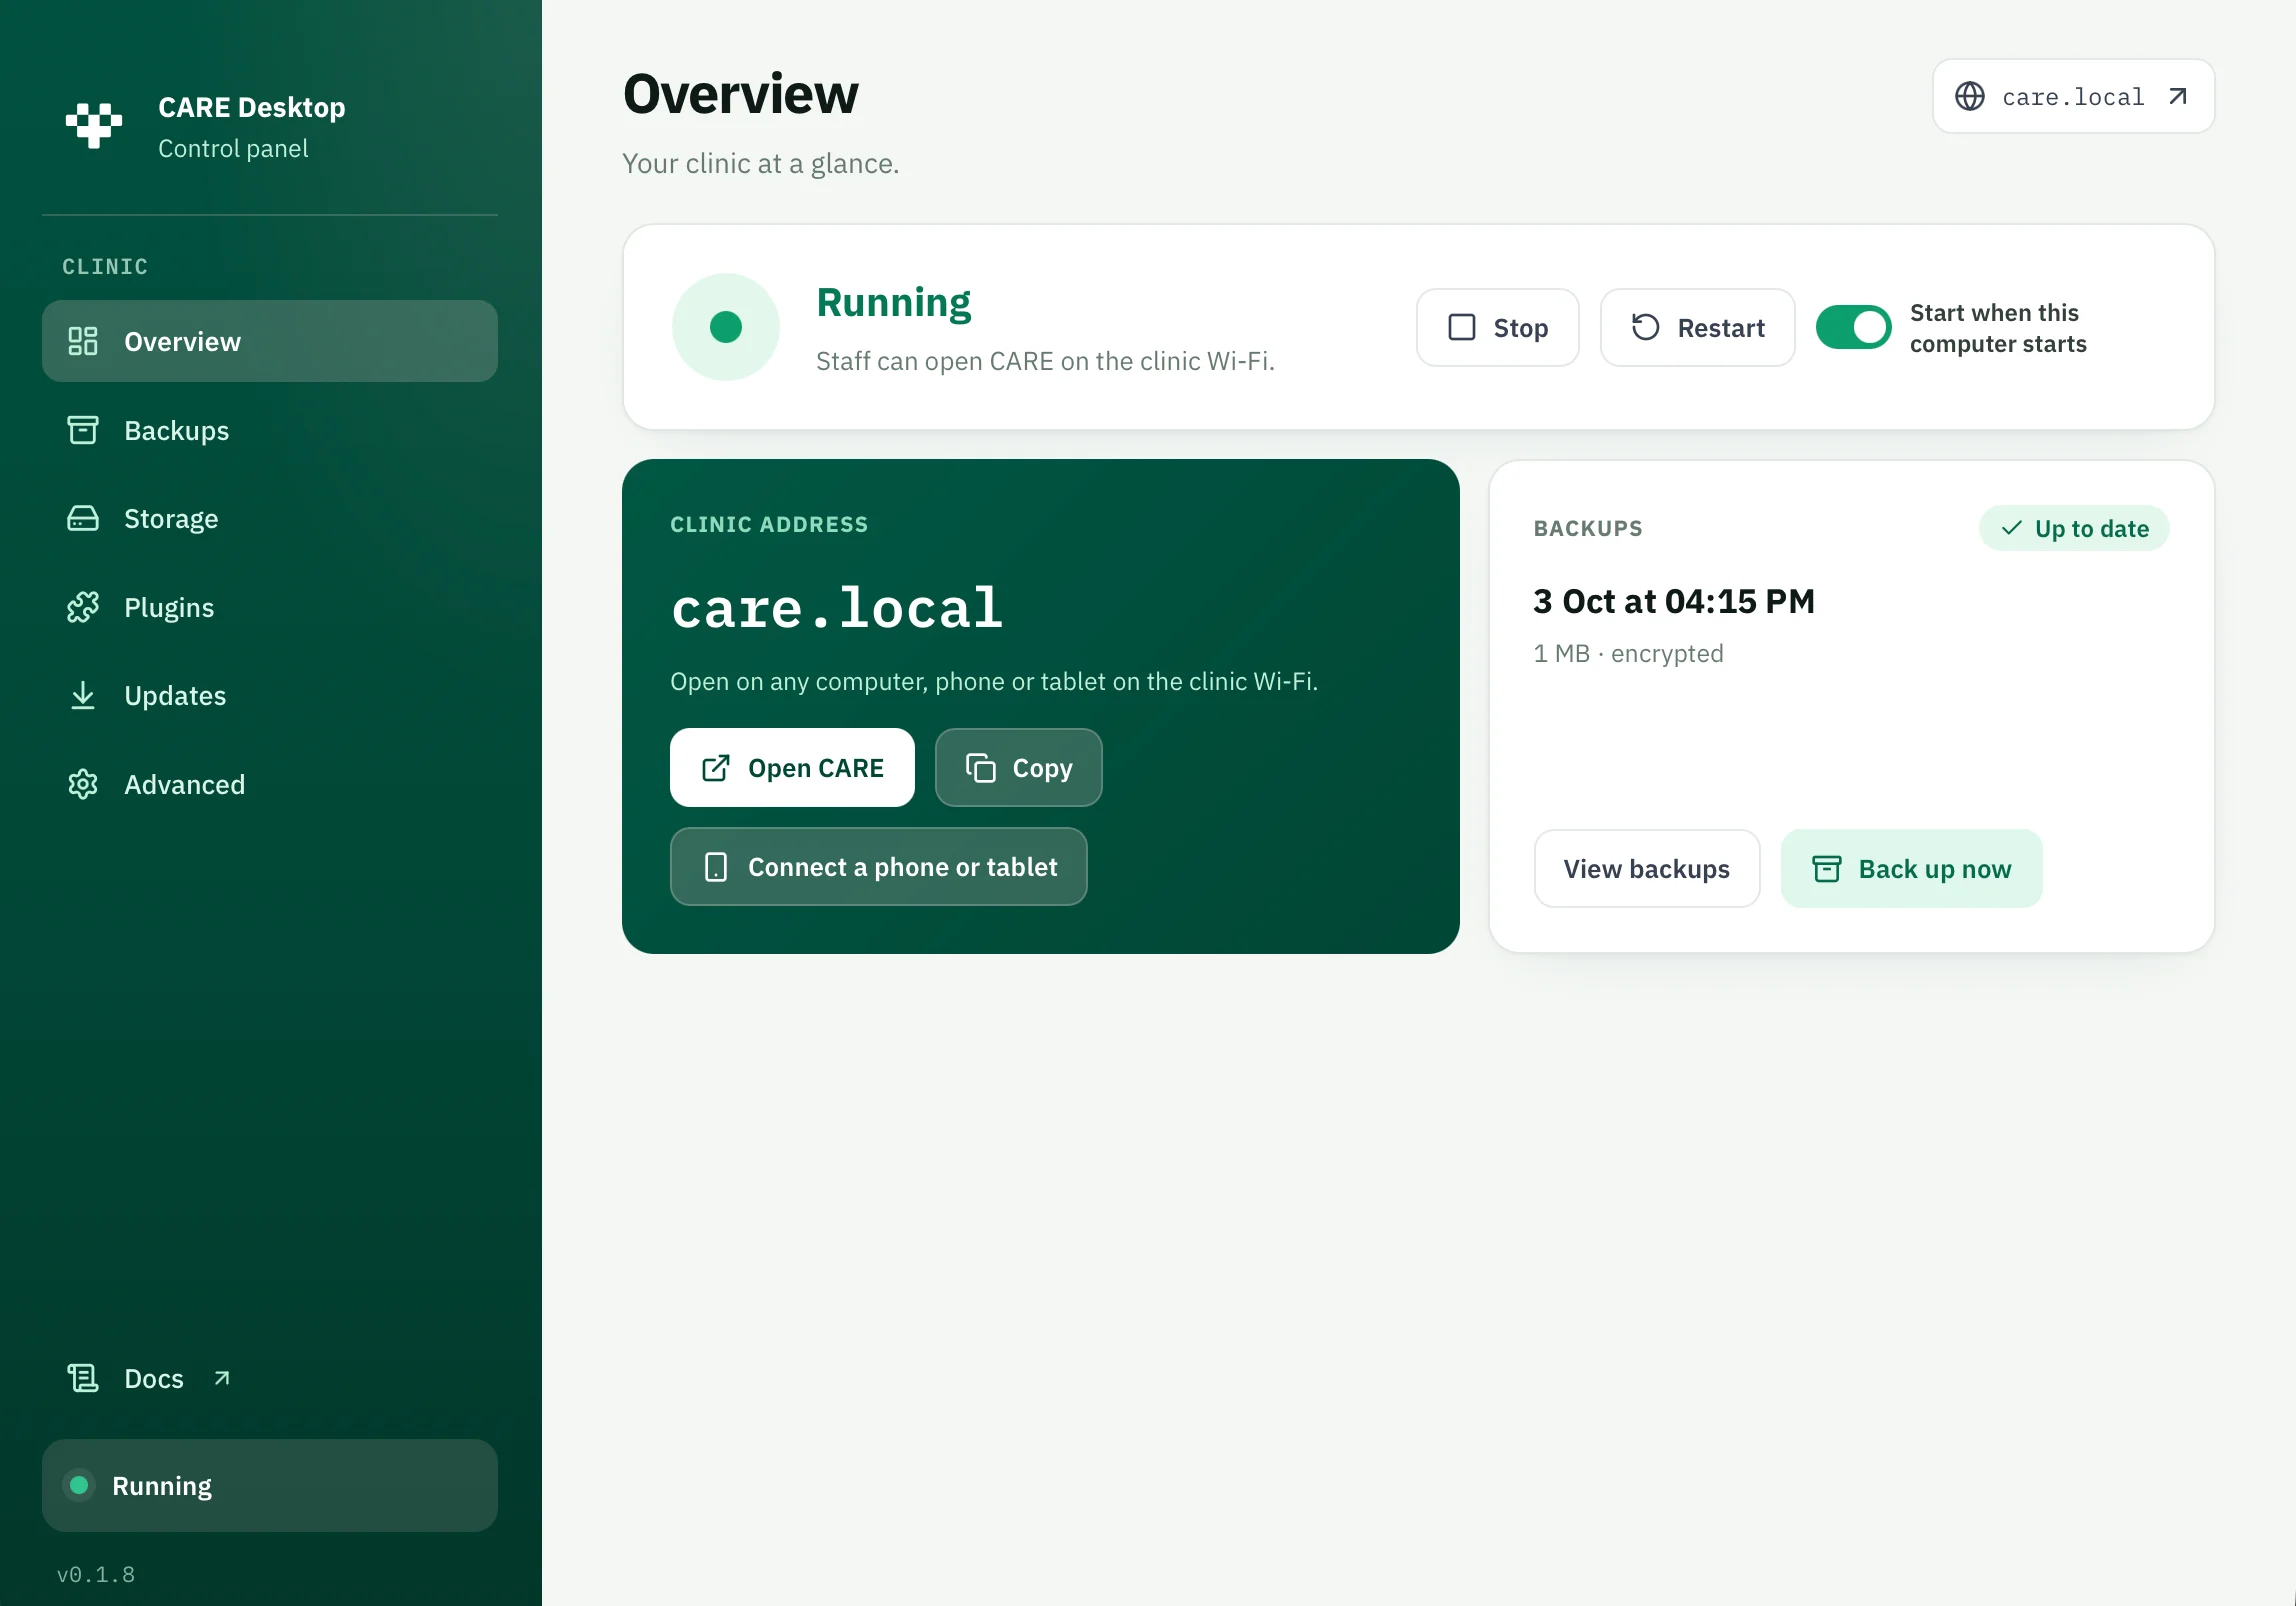The image size is (2296, 1606).
Task: Click the CLINIC section header in sidebar
Action: point(105,266)
